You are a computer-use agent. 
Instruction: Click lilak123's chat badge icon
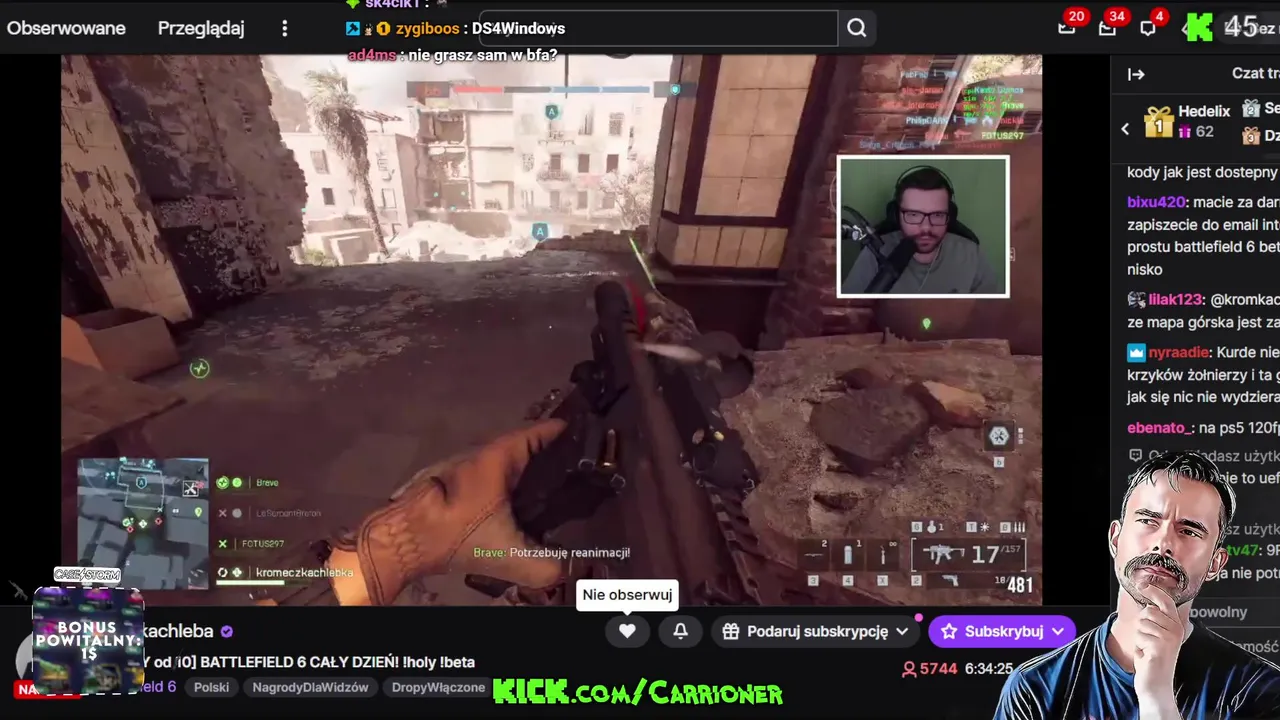pyautogui.click(x=1136, y=299)
